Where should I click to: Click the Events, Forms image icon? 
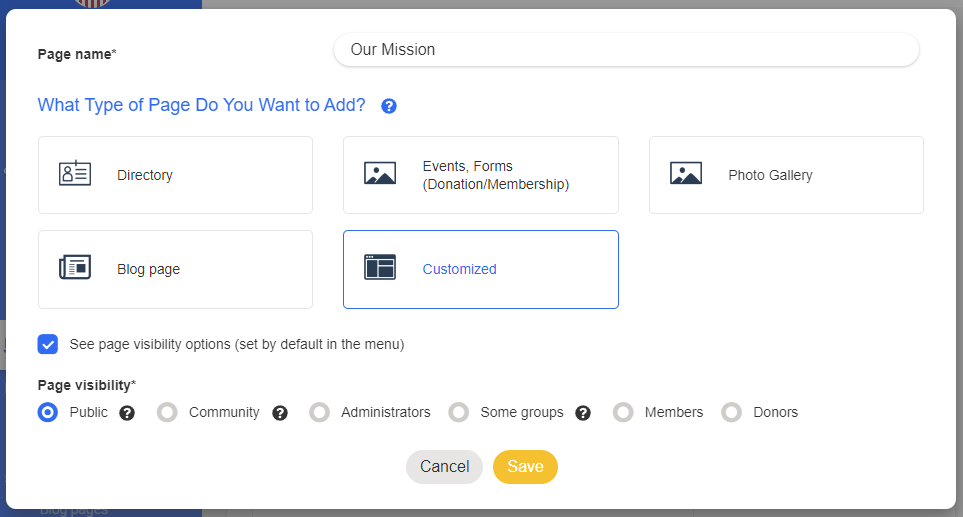tap(380, 174)
